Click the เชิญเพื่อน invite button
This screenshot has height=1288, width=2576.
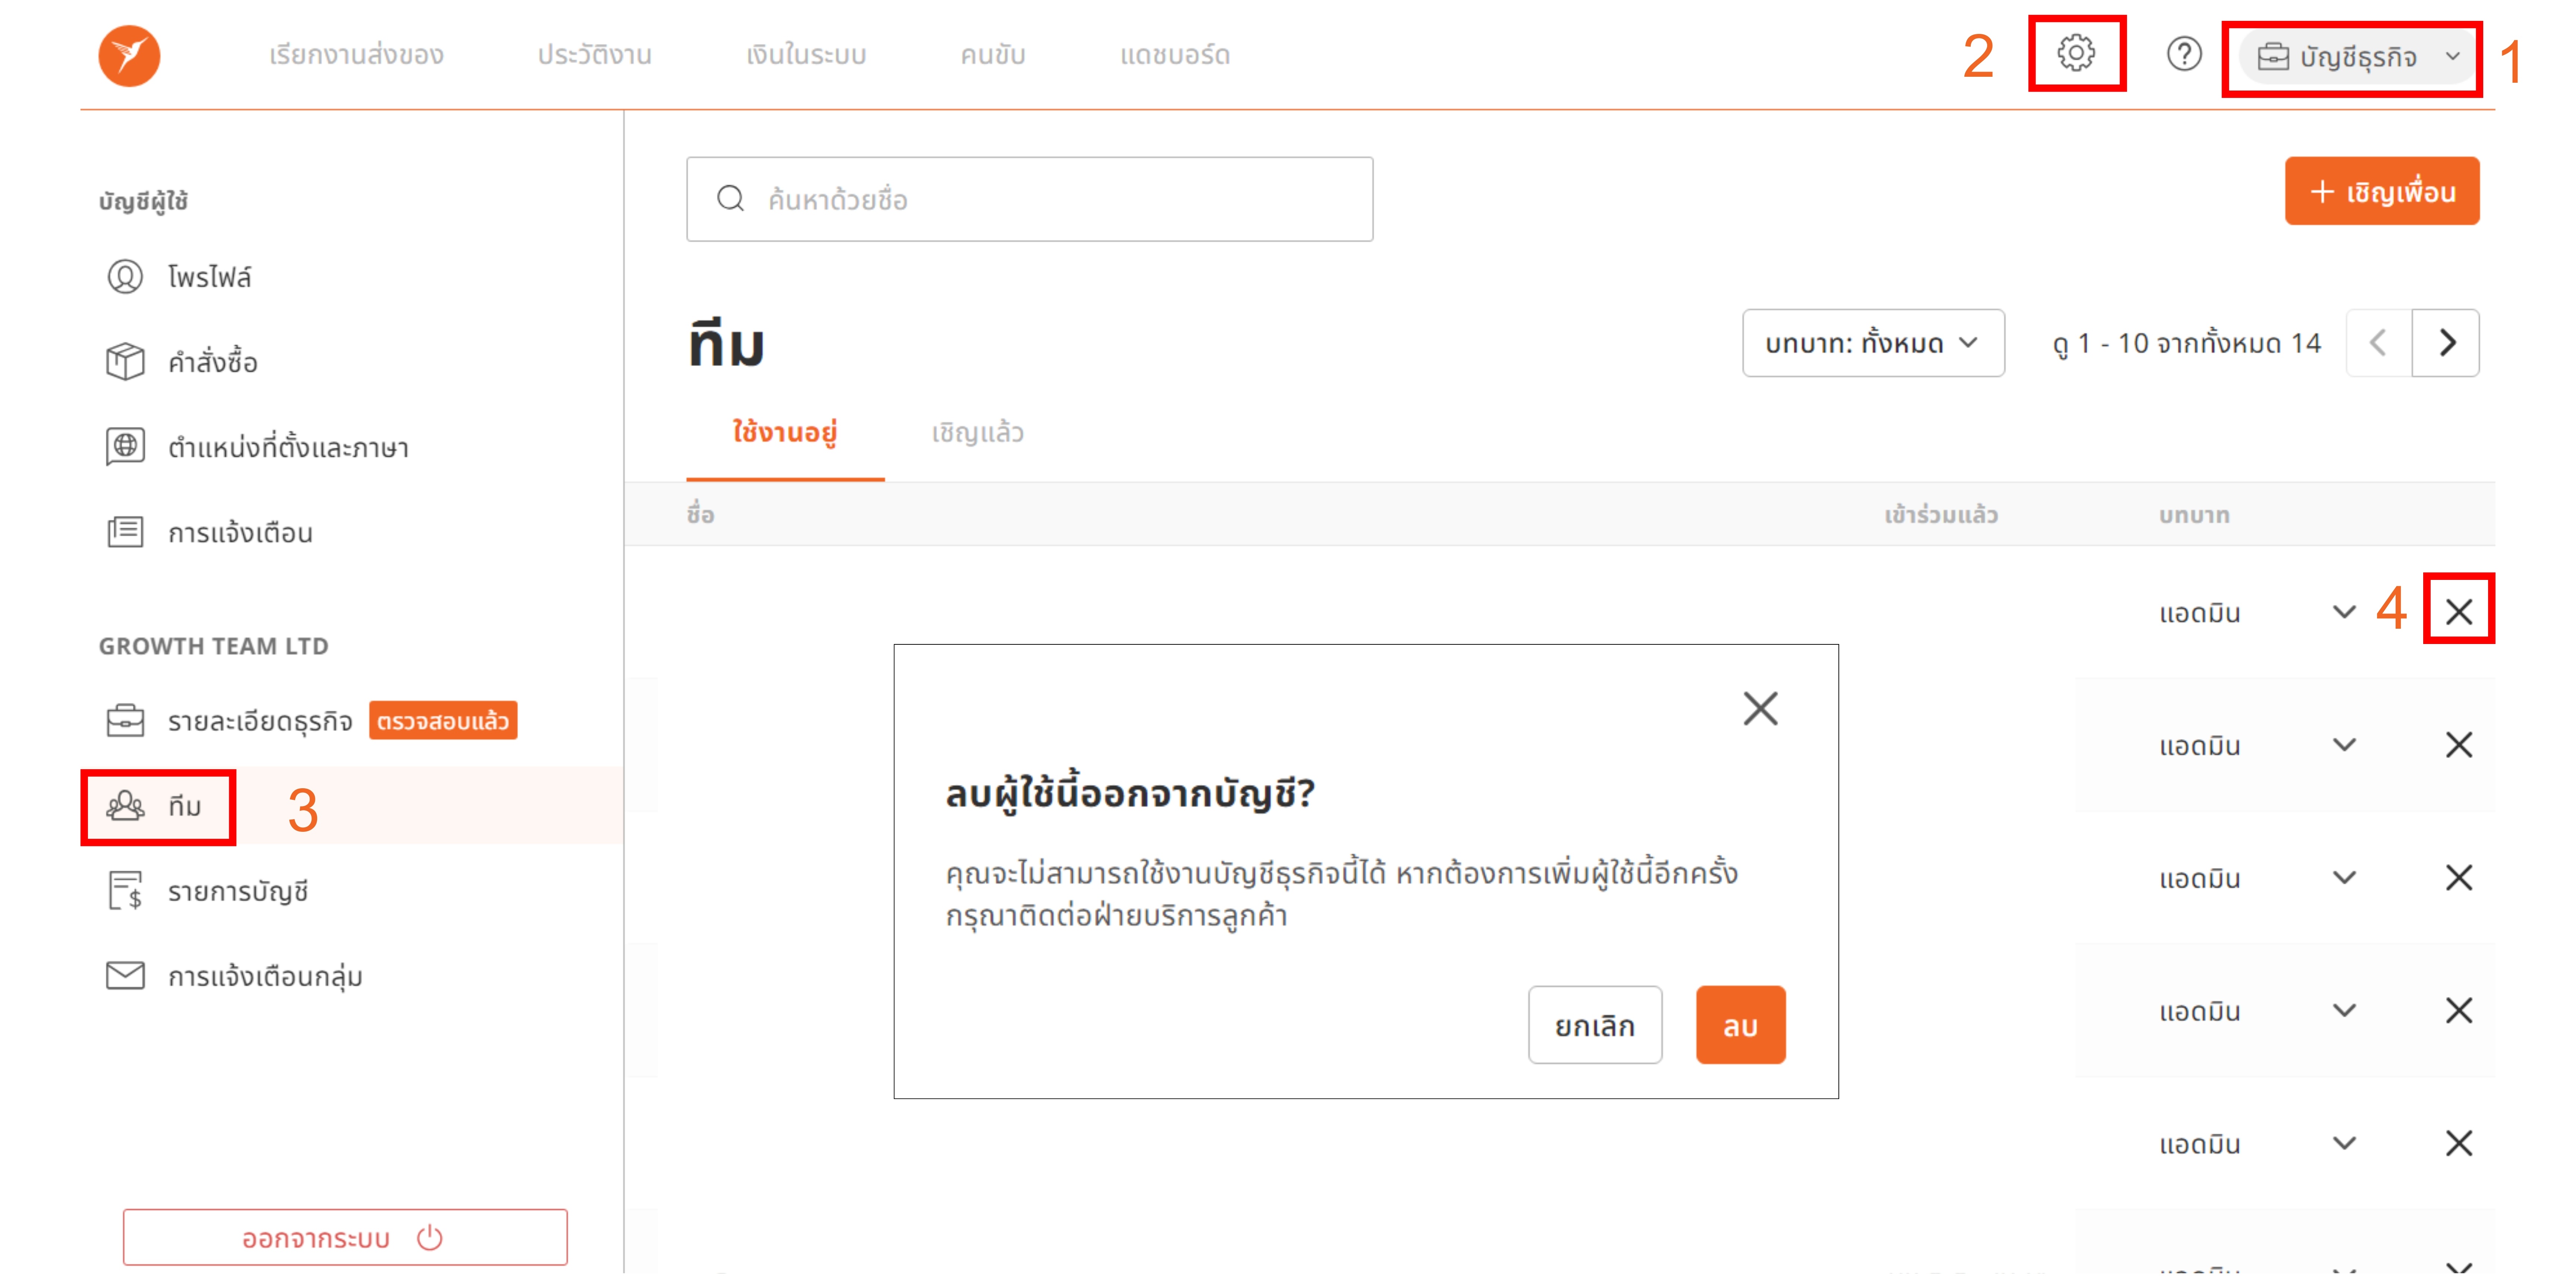click(2381, 191)
